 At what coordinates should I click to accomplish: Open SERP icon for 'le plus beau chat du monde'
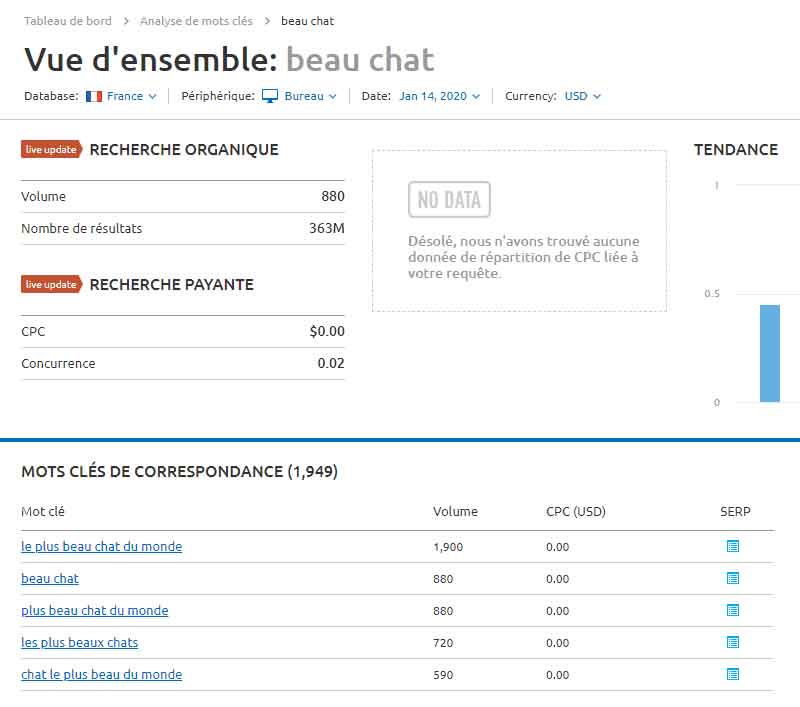click(x=733, y=546)
